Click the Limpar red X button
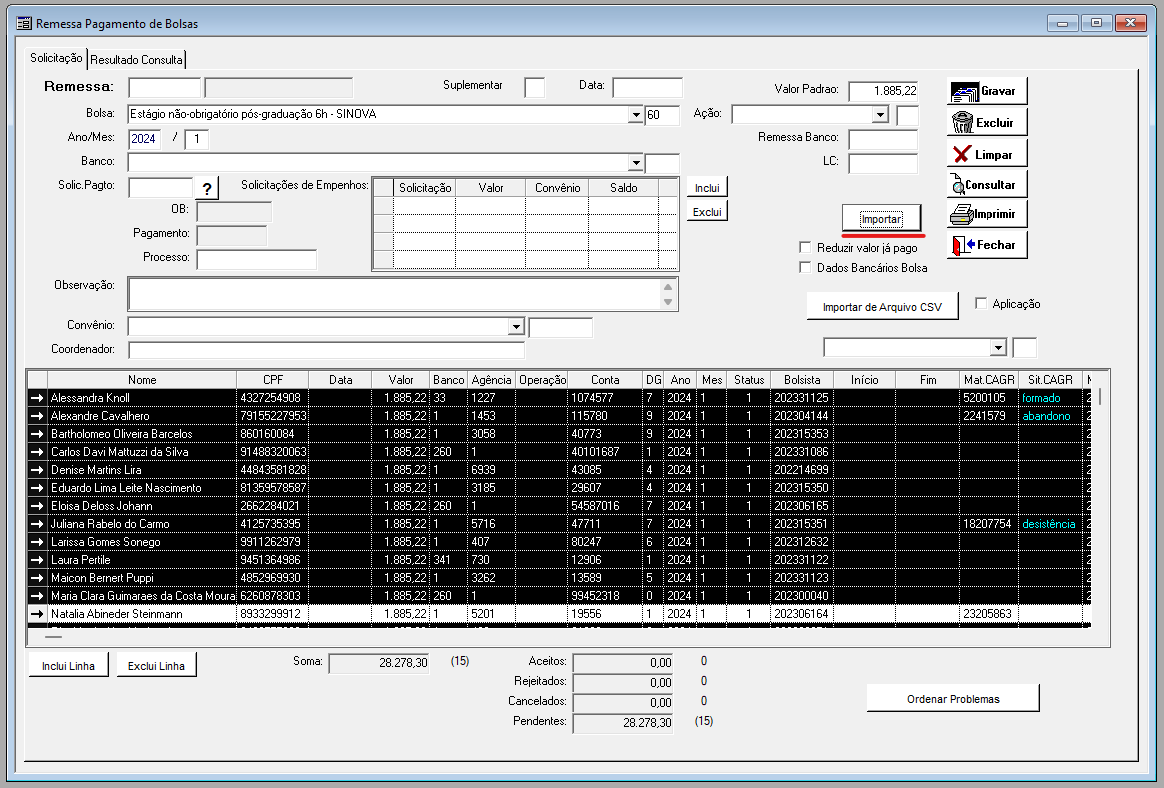 point(986,155)
